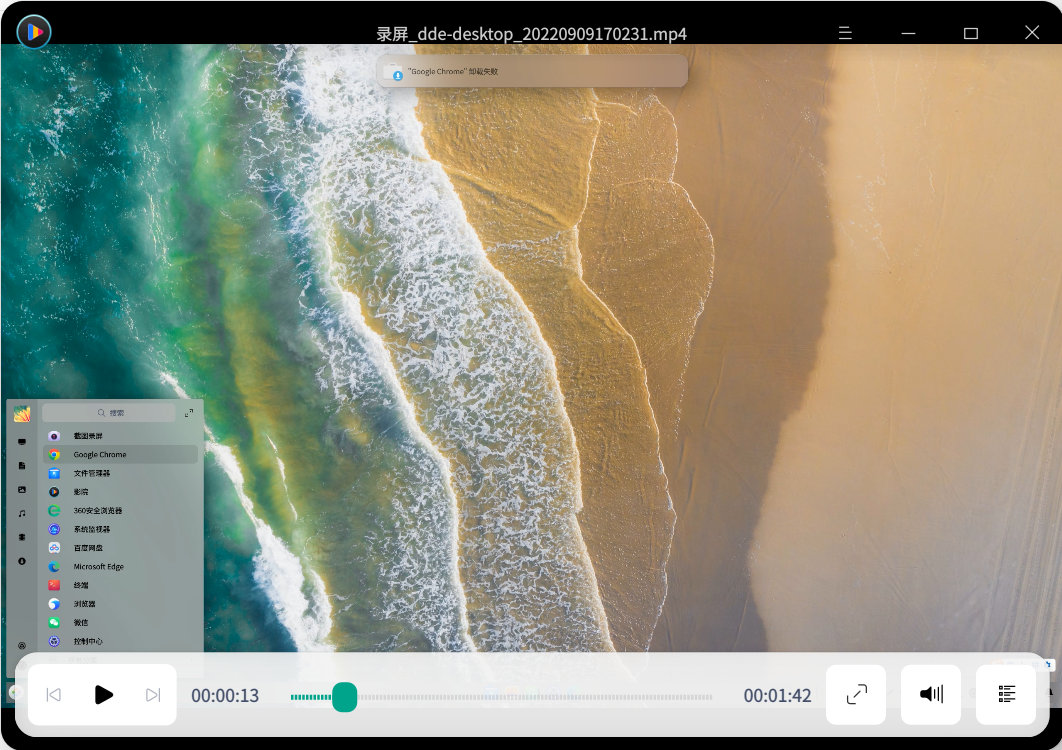Enter fullscreen with the expand arrows button
The image size is (1062, 750).
pos(856,694)
